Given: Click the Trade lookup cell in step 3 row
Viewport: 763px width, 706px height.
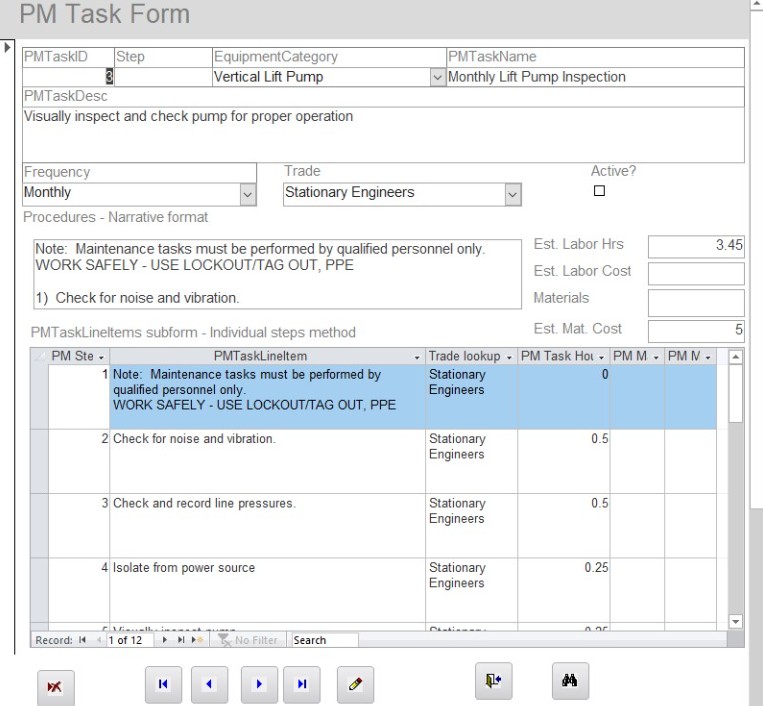Looking at the screenshot, I should [x=472, y=525].
